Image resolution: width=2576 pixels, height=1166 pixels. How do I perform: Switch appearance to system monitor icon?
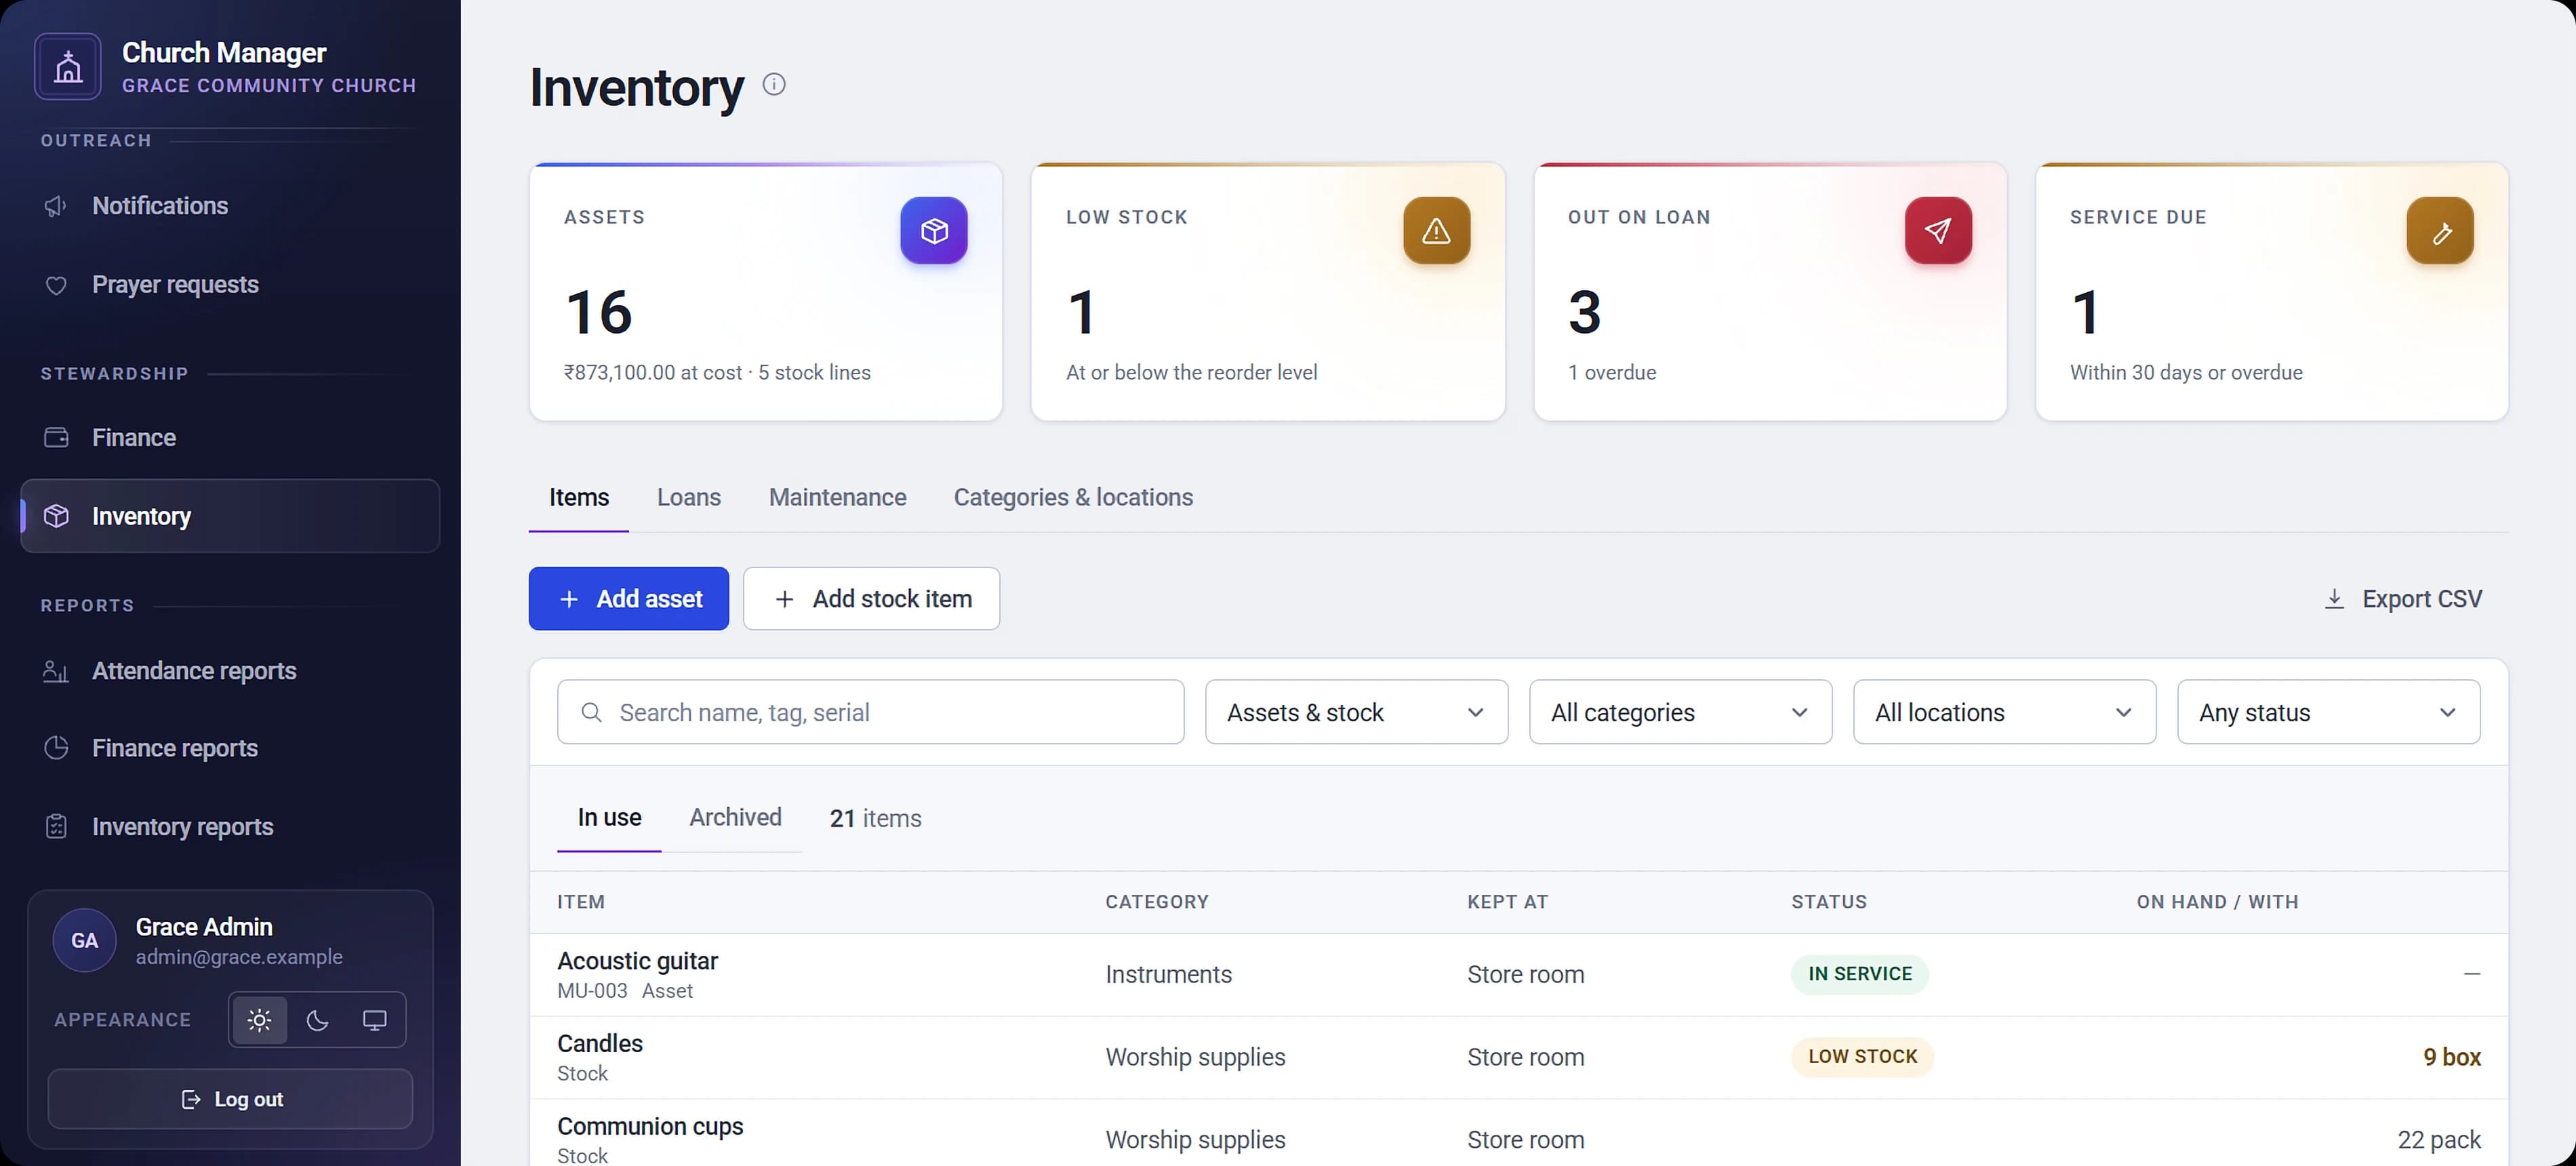[x=374, y=1020]
